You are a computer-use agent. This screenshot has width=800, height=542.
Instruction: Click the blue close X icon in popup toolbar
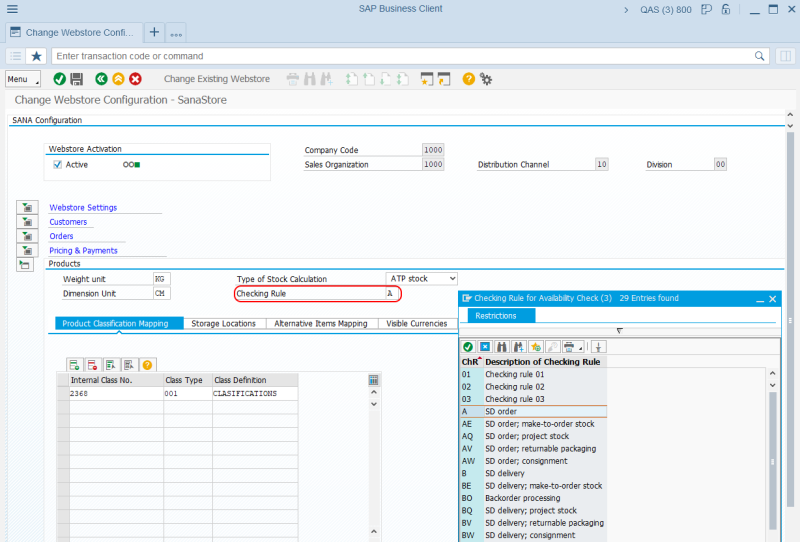point(485,347)
